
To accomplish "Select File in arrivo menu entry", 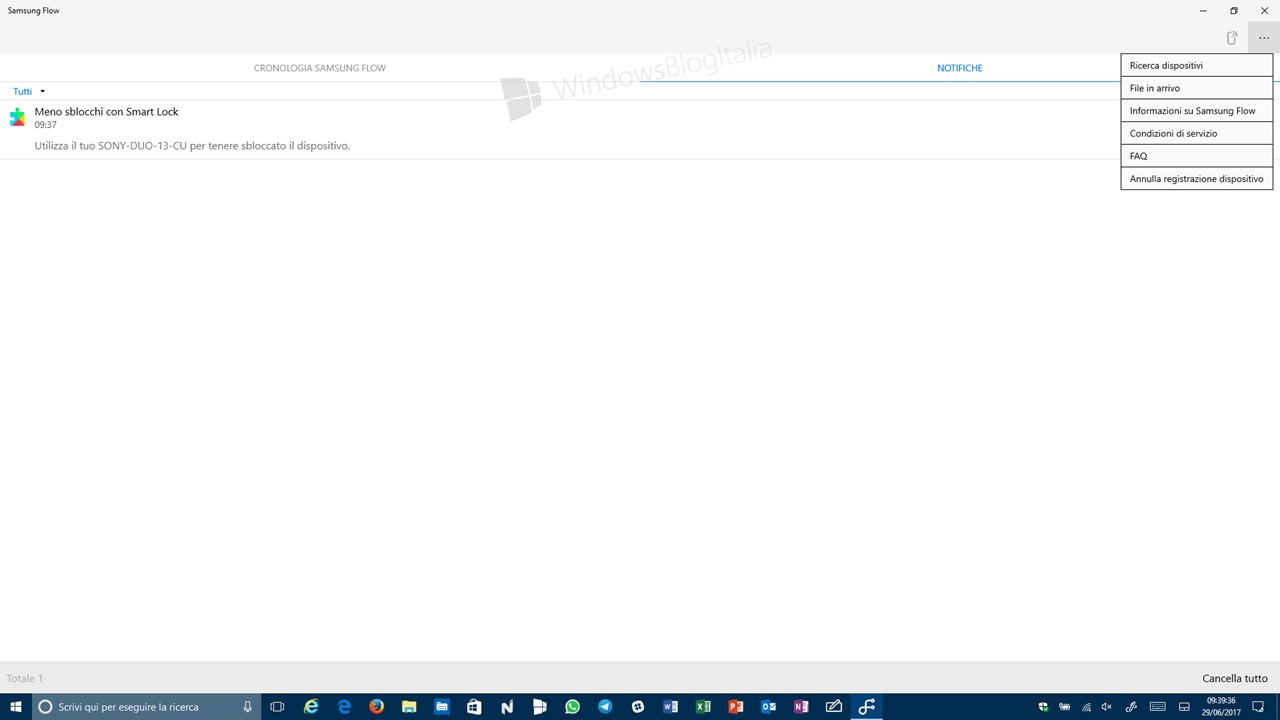I will coord(1197,88).
